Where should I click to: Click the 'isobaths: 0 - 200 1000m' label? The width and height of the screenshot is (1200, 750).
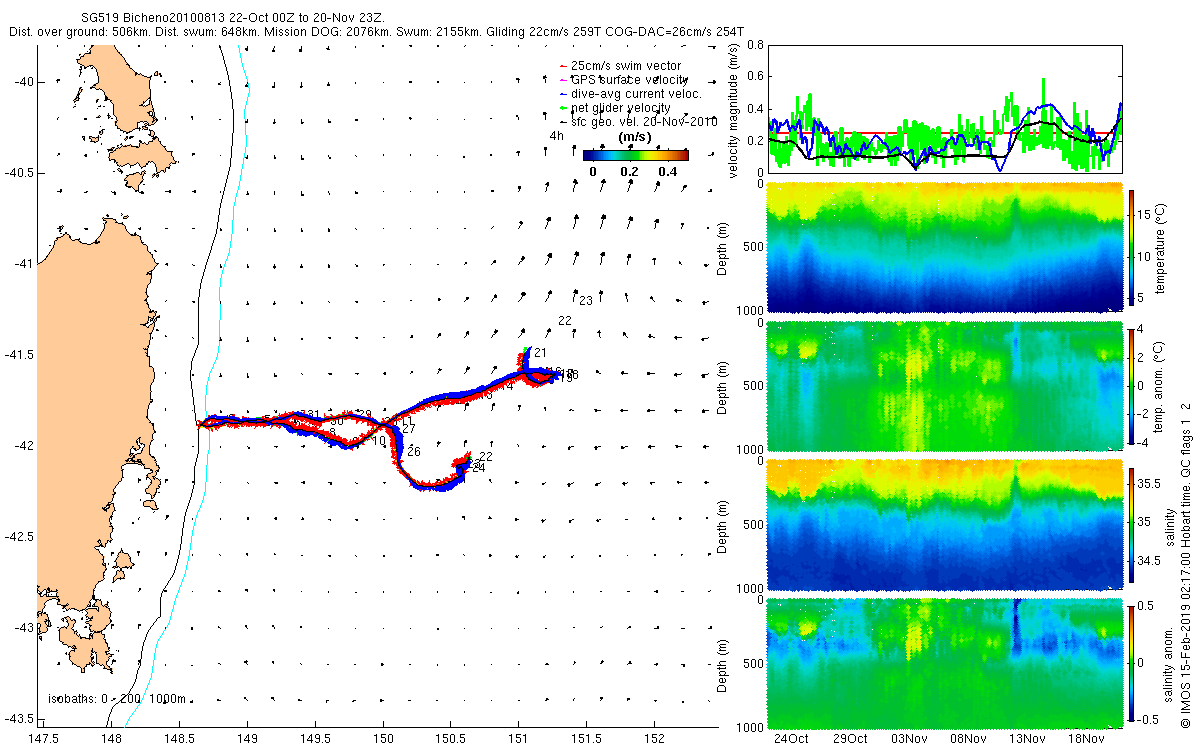click(117, 699)
